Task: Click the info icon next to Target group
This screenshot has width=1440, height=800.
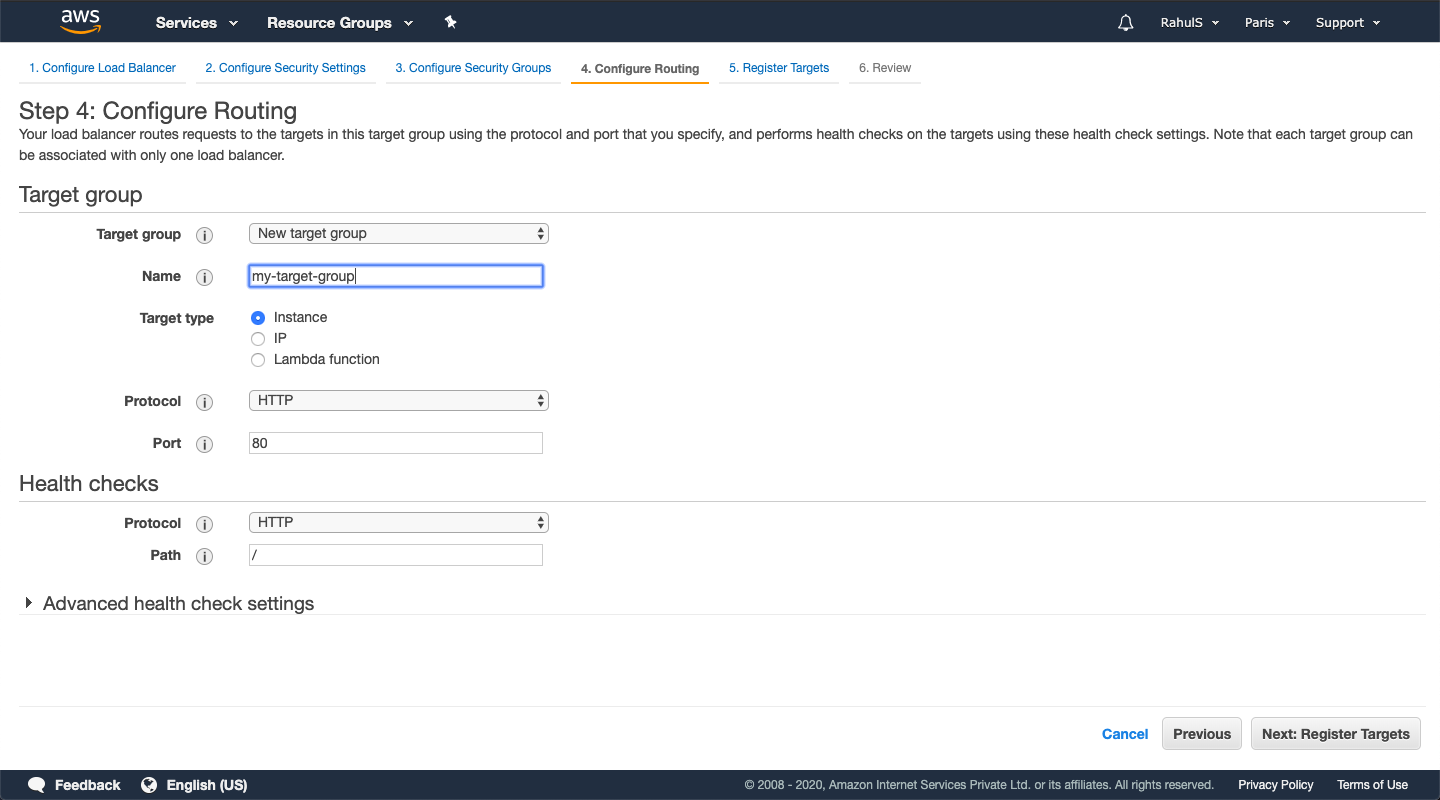Action: [204, 235]
